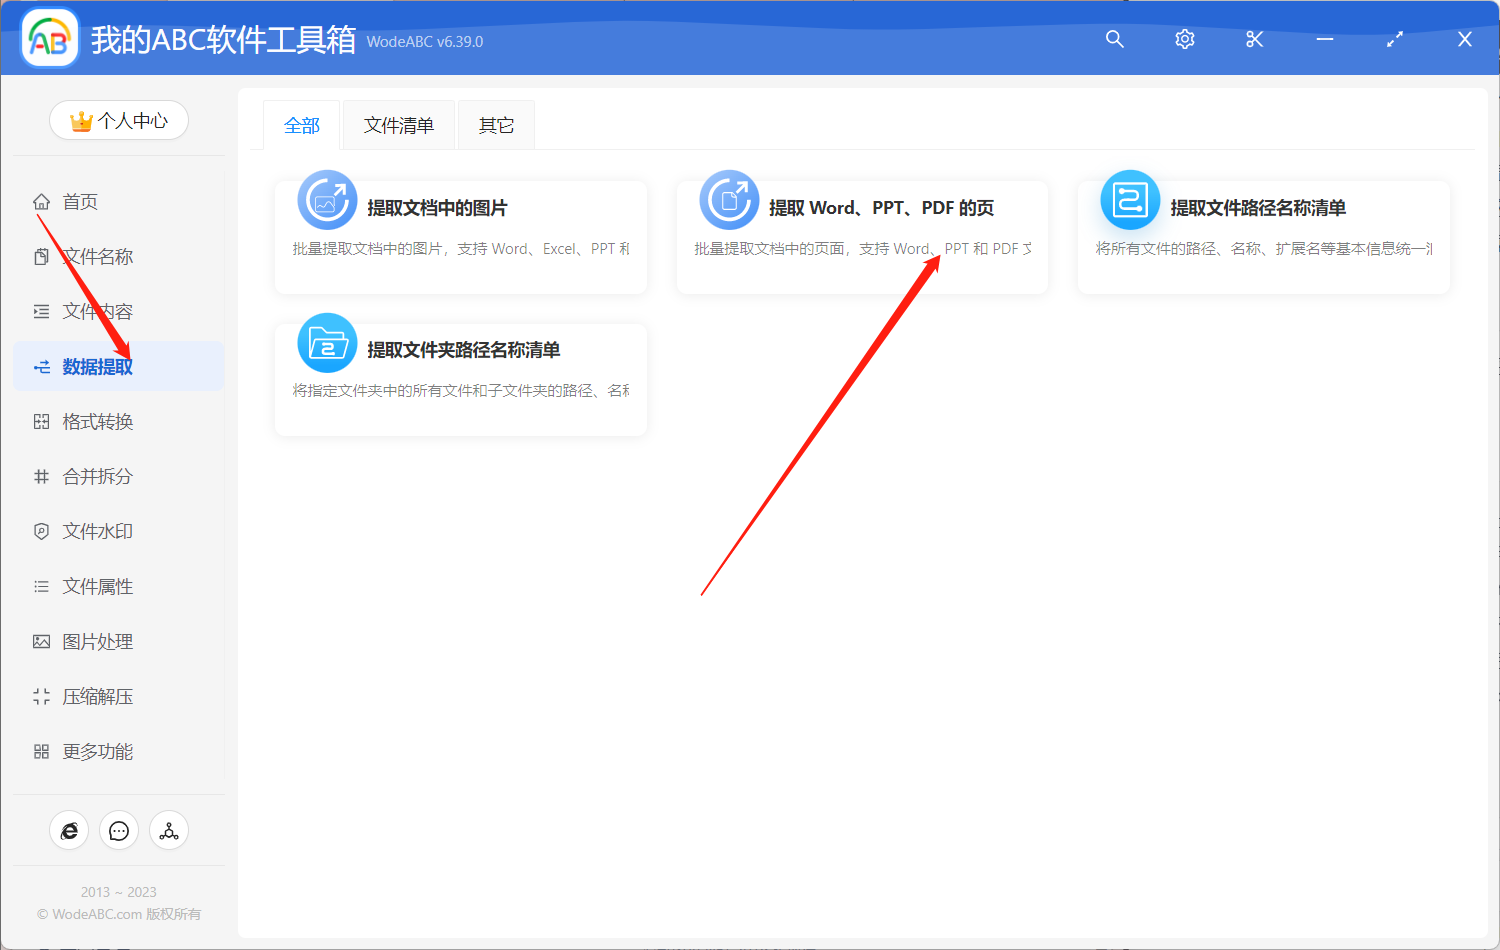Go to 首页 home page
The image size is (1500, 950).
pos(80,201)
